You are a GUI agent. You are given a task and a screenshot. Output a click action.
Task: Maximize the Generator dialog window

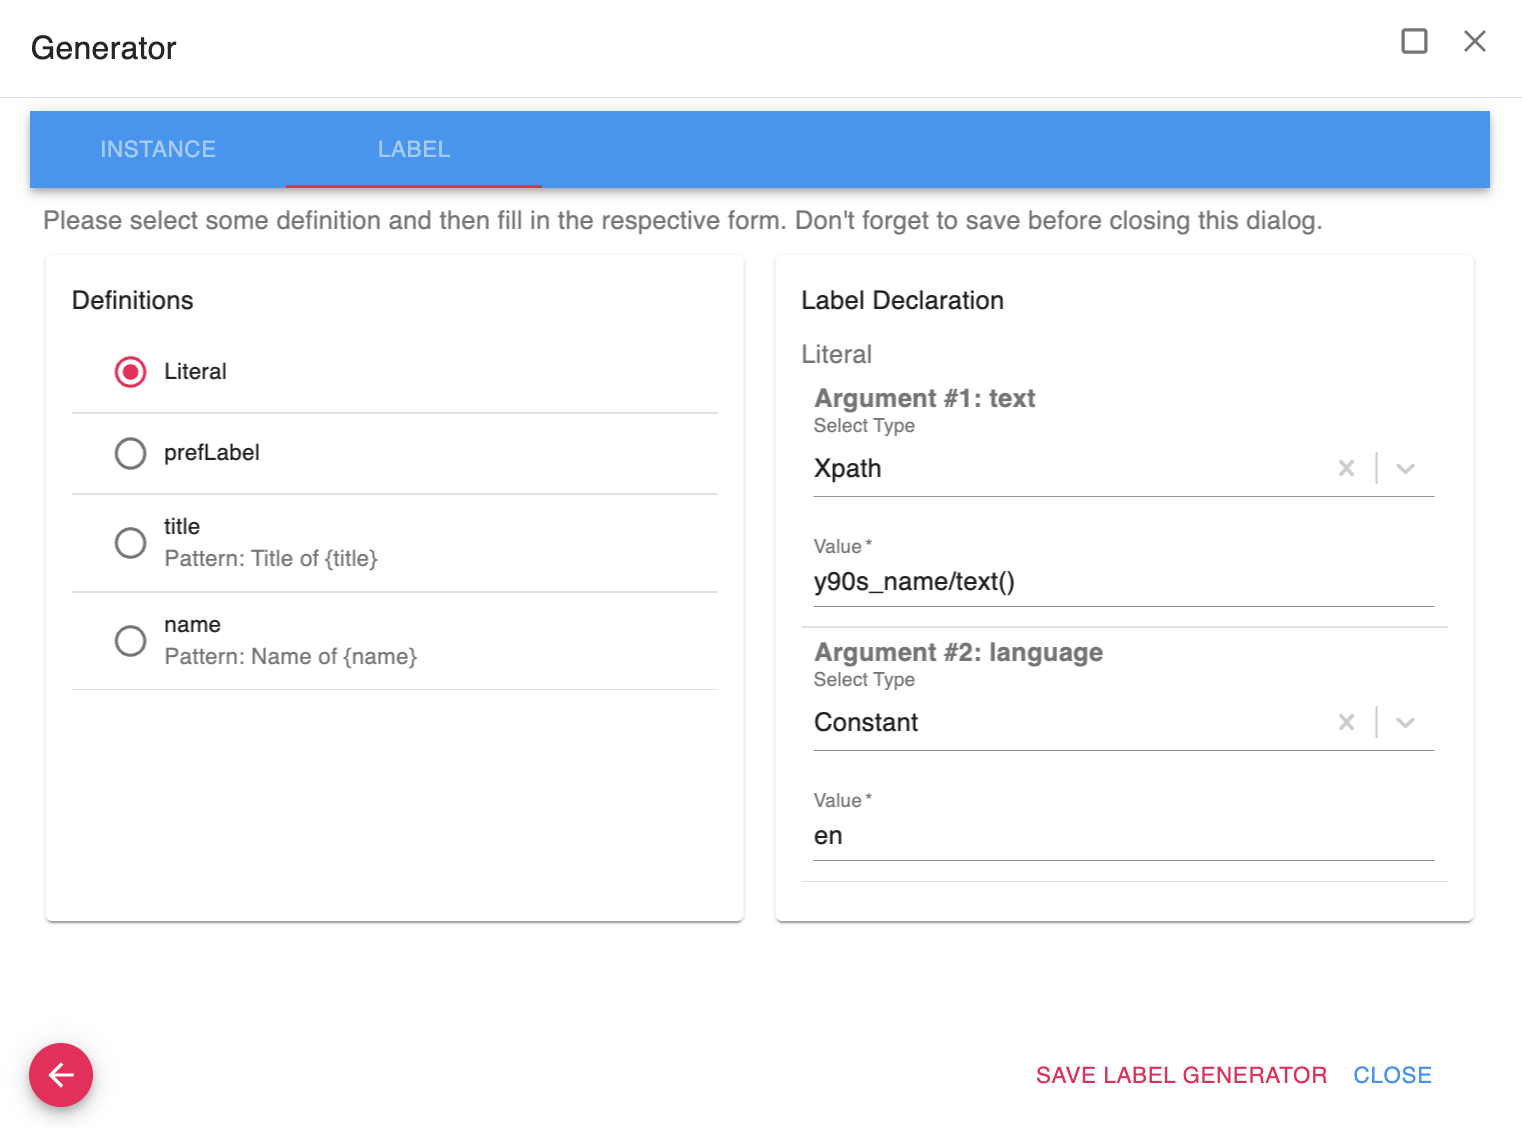(x=1414, y=41)
